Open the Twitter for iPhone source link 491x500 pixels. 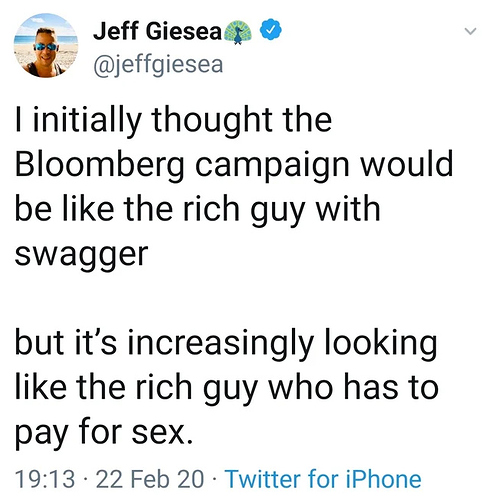coord(323,479)
